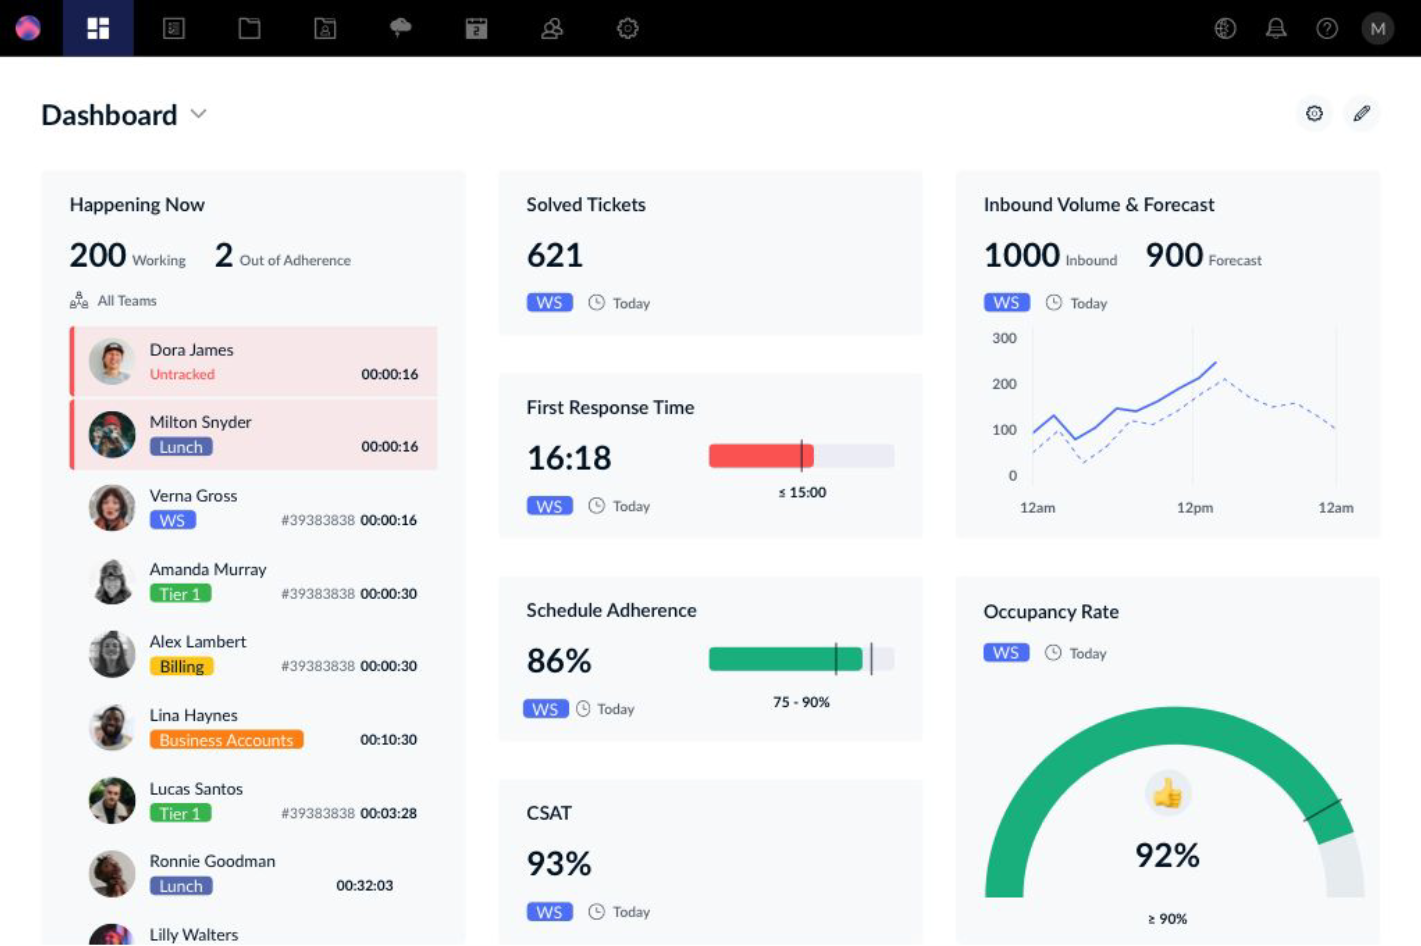Open the people icon in the top navigation

(x=552, y=28)
